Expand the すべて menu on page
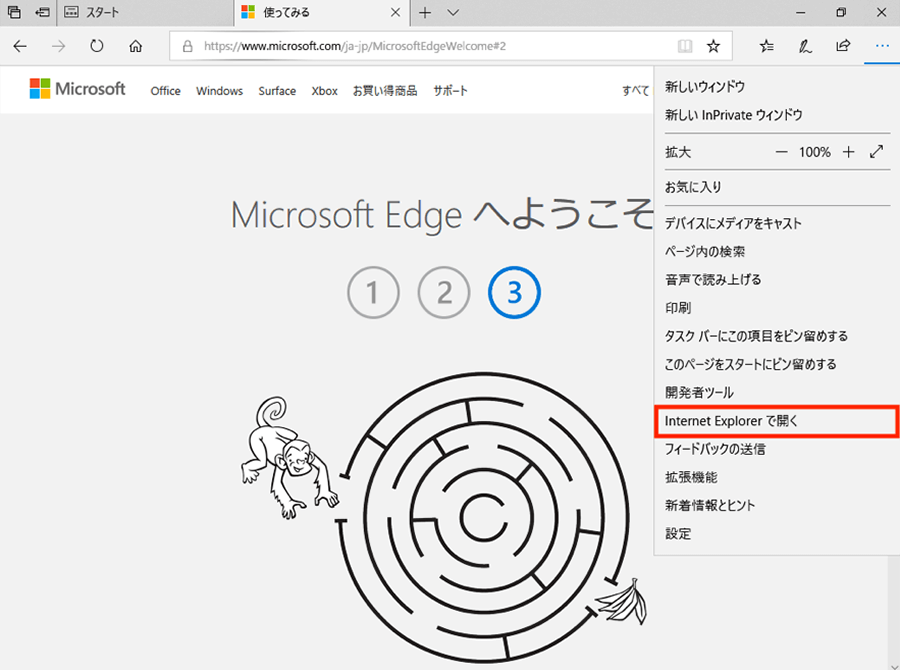Viewport: 900px width, 670px height. [x=636, y=91]
